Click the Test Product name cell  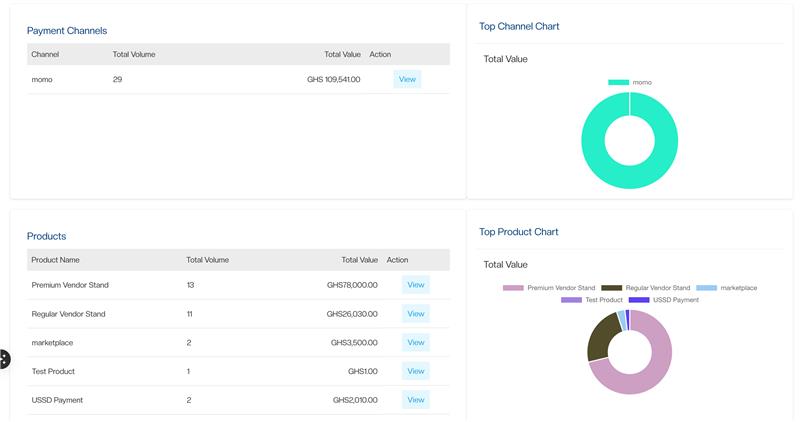(x=53, y=371)
